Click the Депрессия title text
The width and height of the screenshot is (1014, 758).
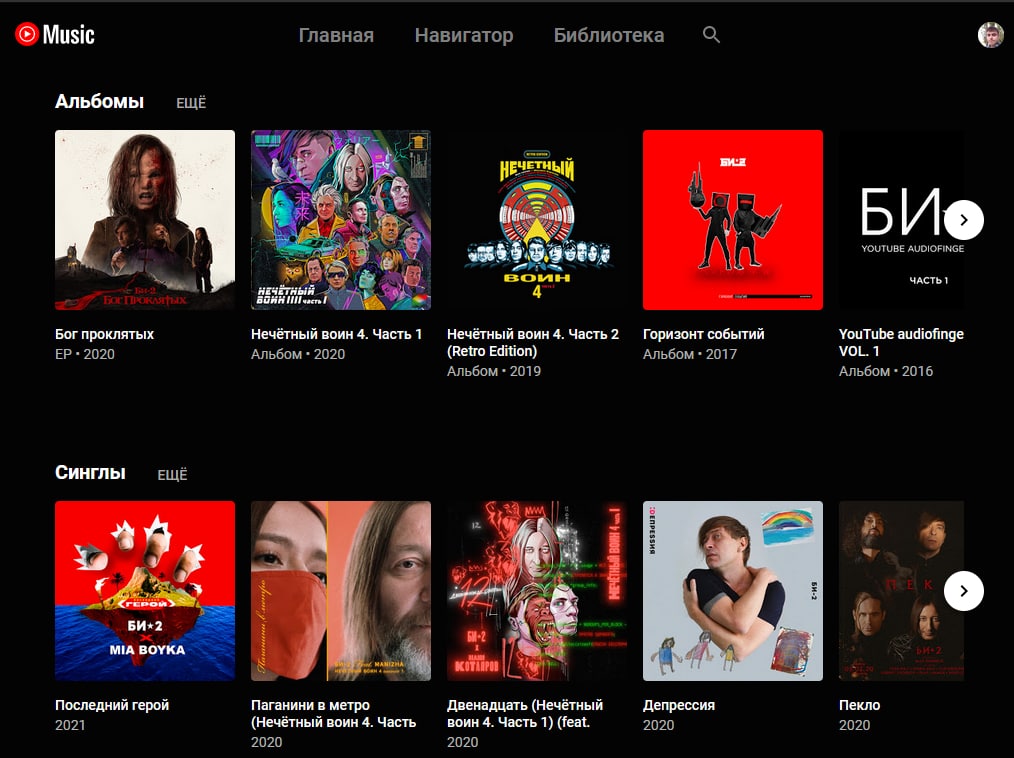[679, 705]
